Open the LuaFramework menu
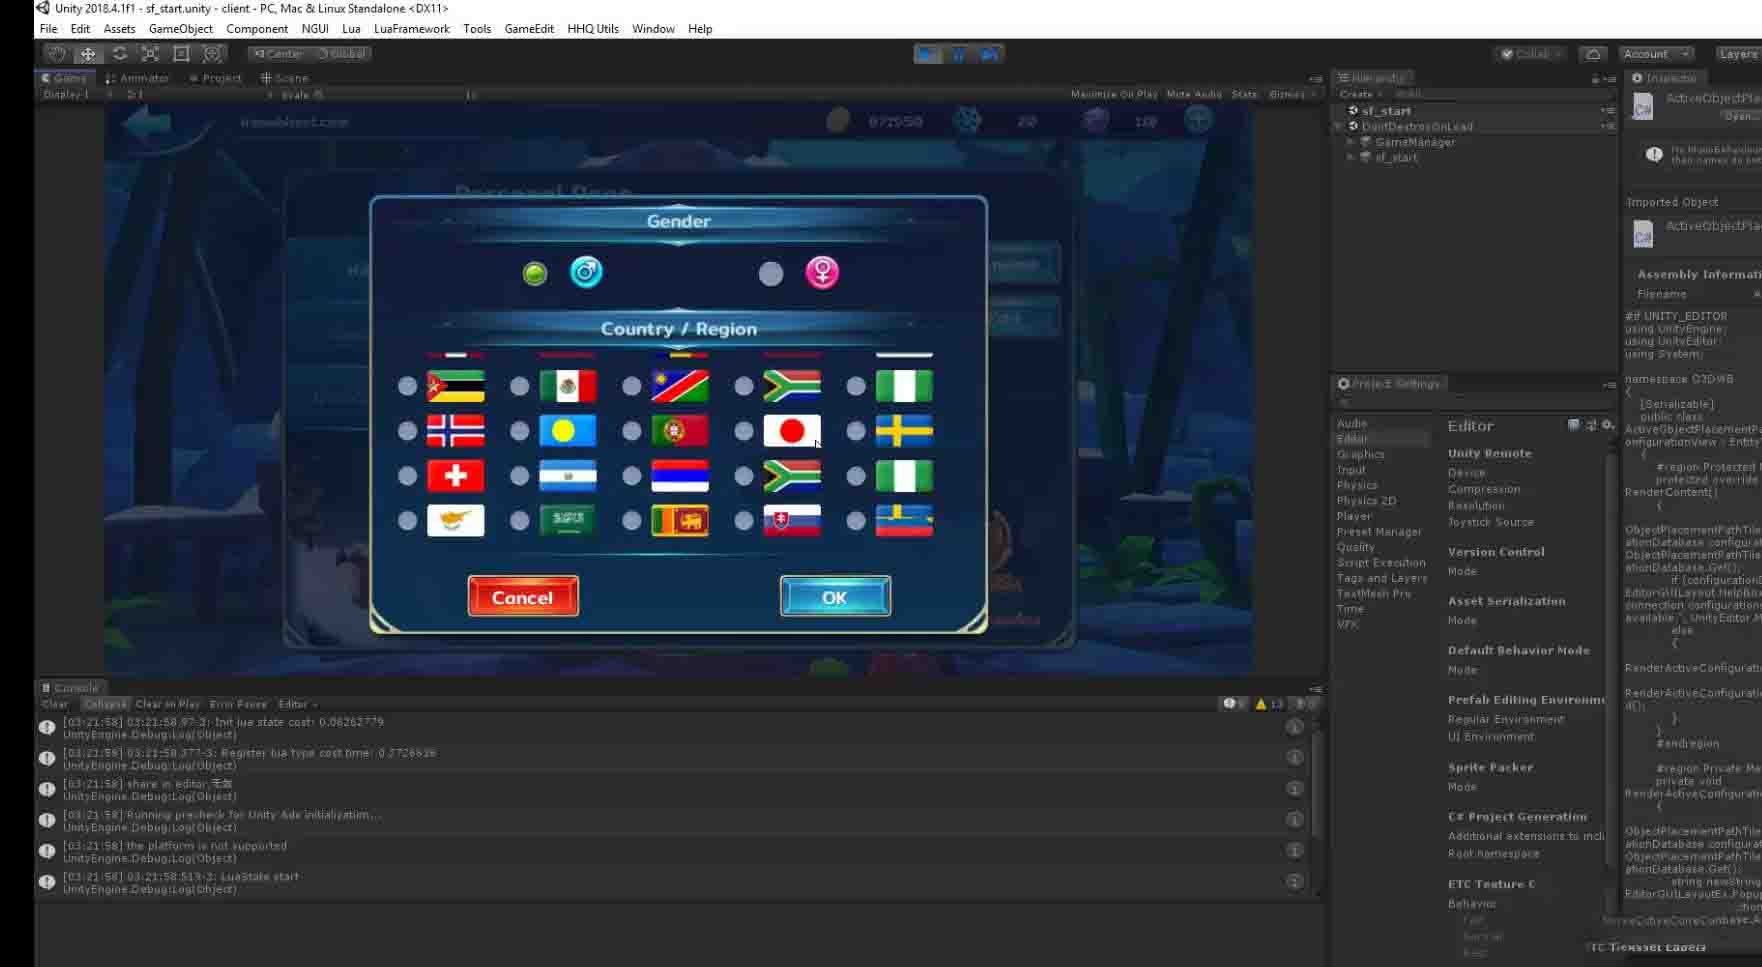 (412, 29)
